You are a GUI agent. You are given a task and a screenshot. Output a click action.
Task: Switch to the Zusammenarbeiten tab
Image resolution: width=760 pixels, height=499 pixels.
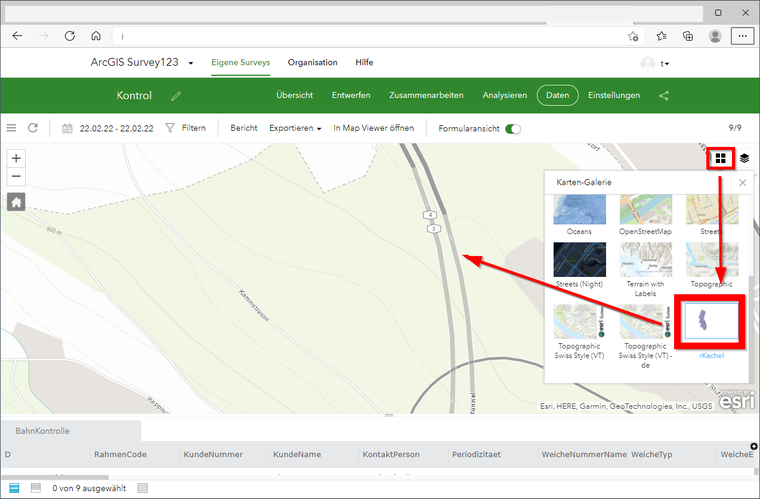pyautogui.click(x=426, y=95)
